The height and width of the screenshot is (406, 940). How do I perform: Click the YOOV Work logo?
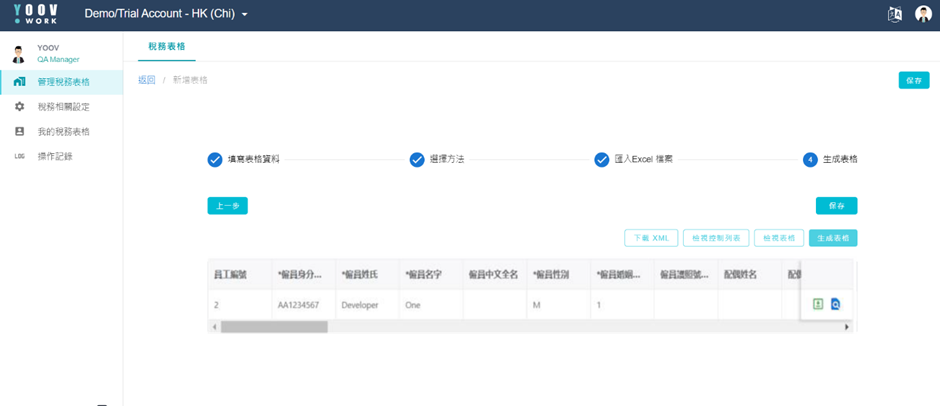click(x=36, y=13)
